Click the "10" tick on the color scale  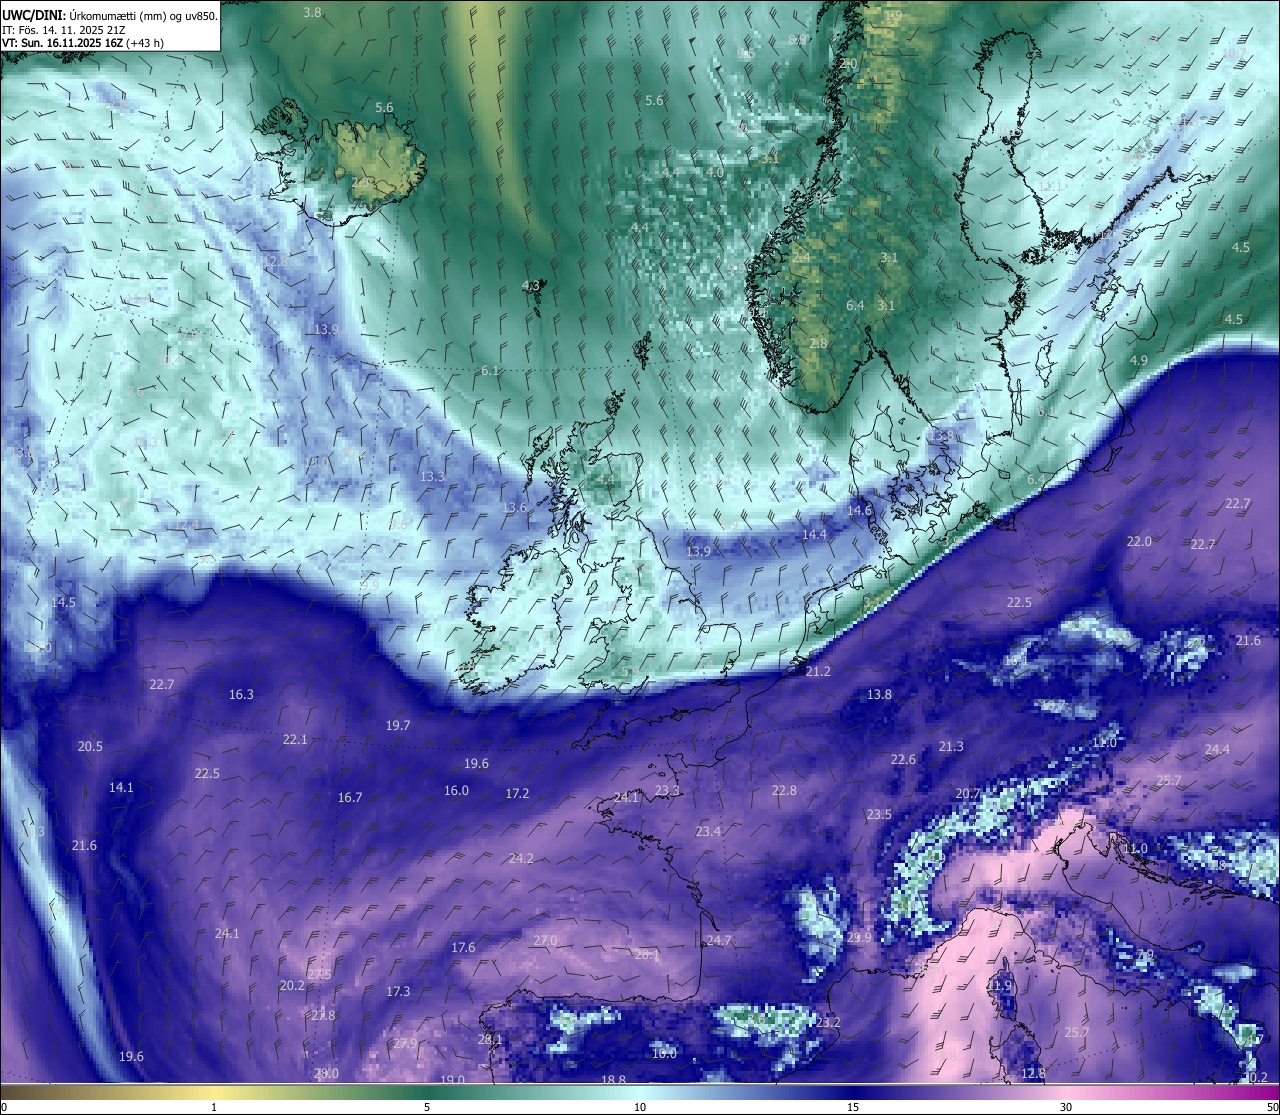coord(640,1107)
